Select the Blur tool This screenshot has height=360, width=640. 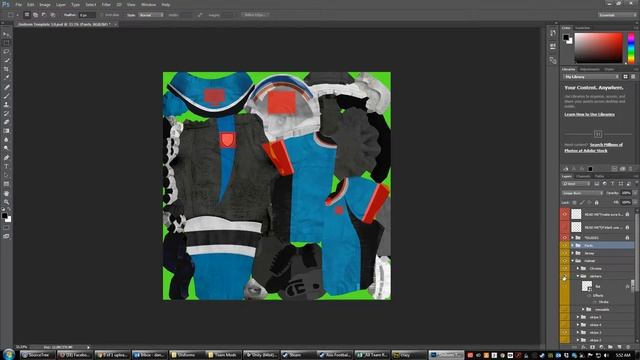(6, 140)
